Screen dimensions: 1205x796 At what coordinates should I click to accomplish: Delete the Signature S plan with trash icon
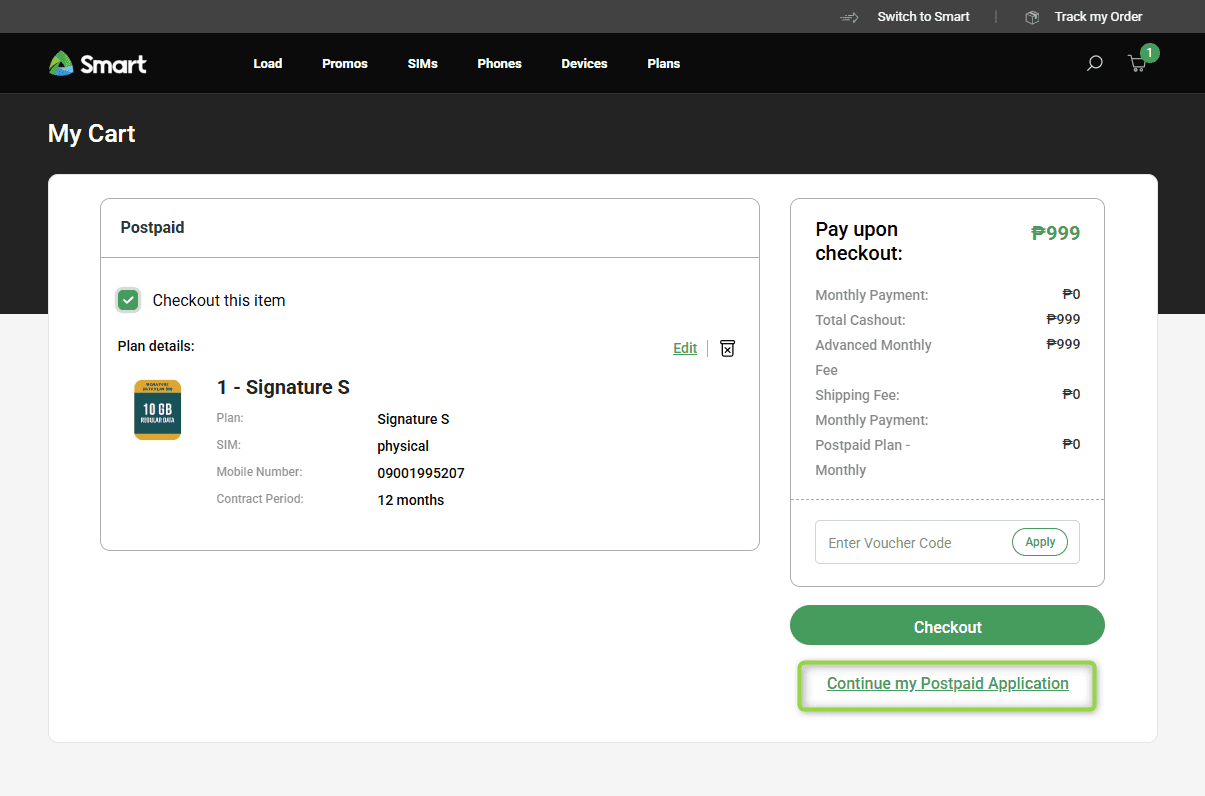[x=728, y=348]
